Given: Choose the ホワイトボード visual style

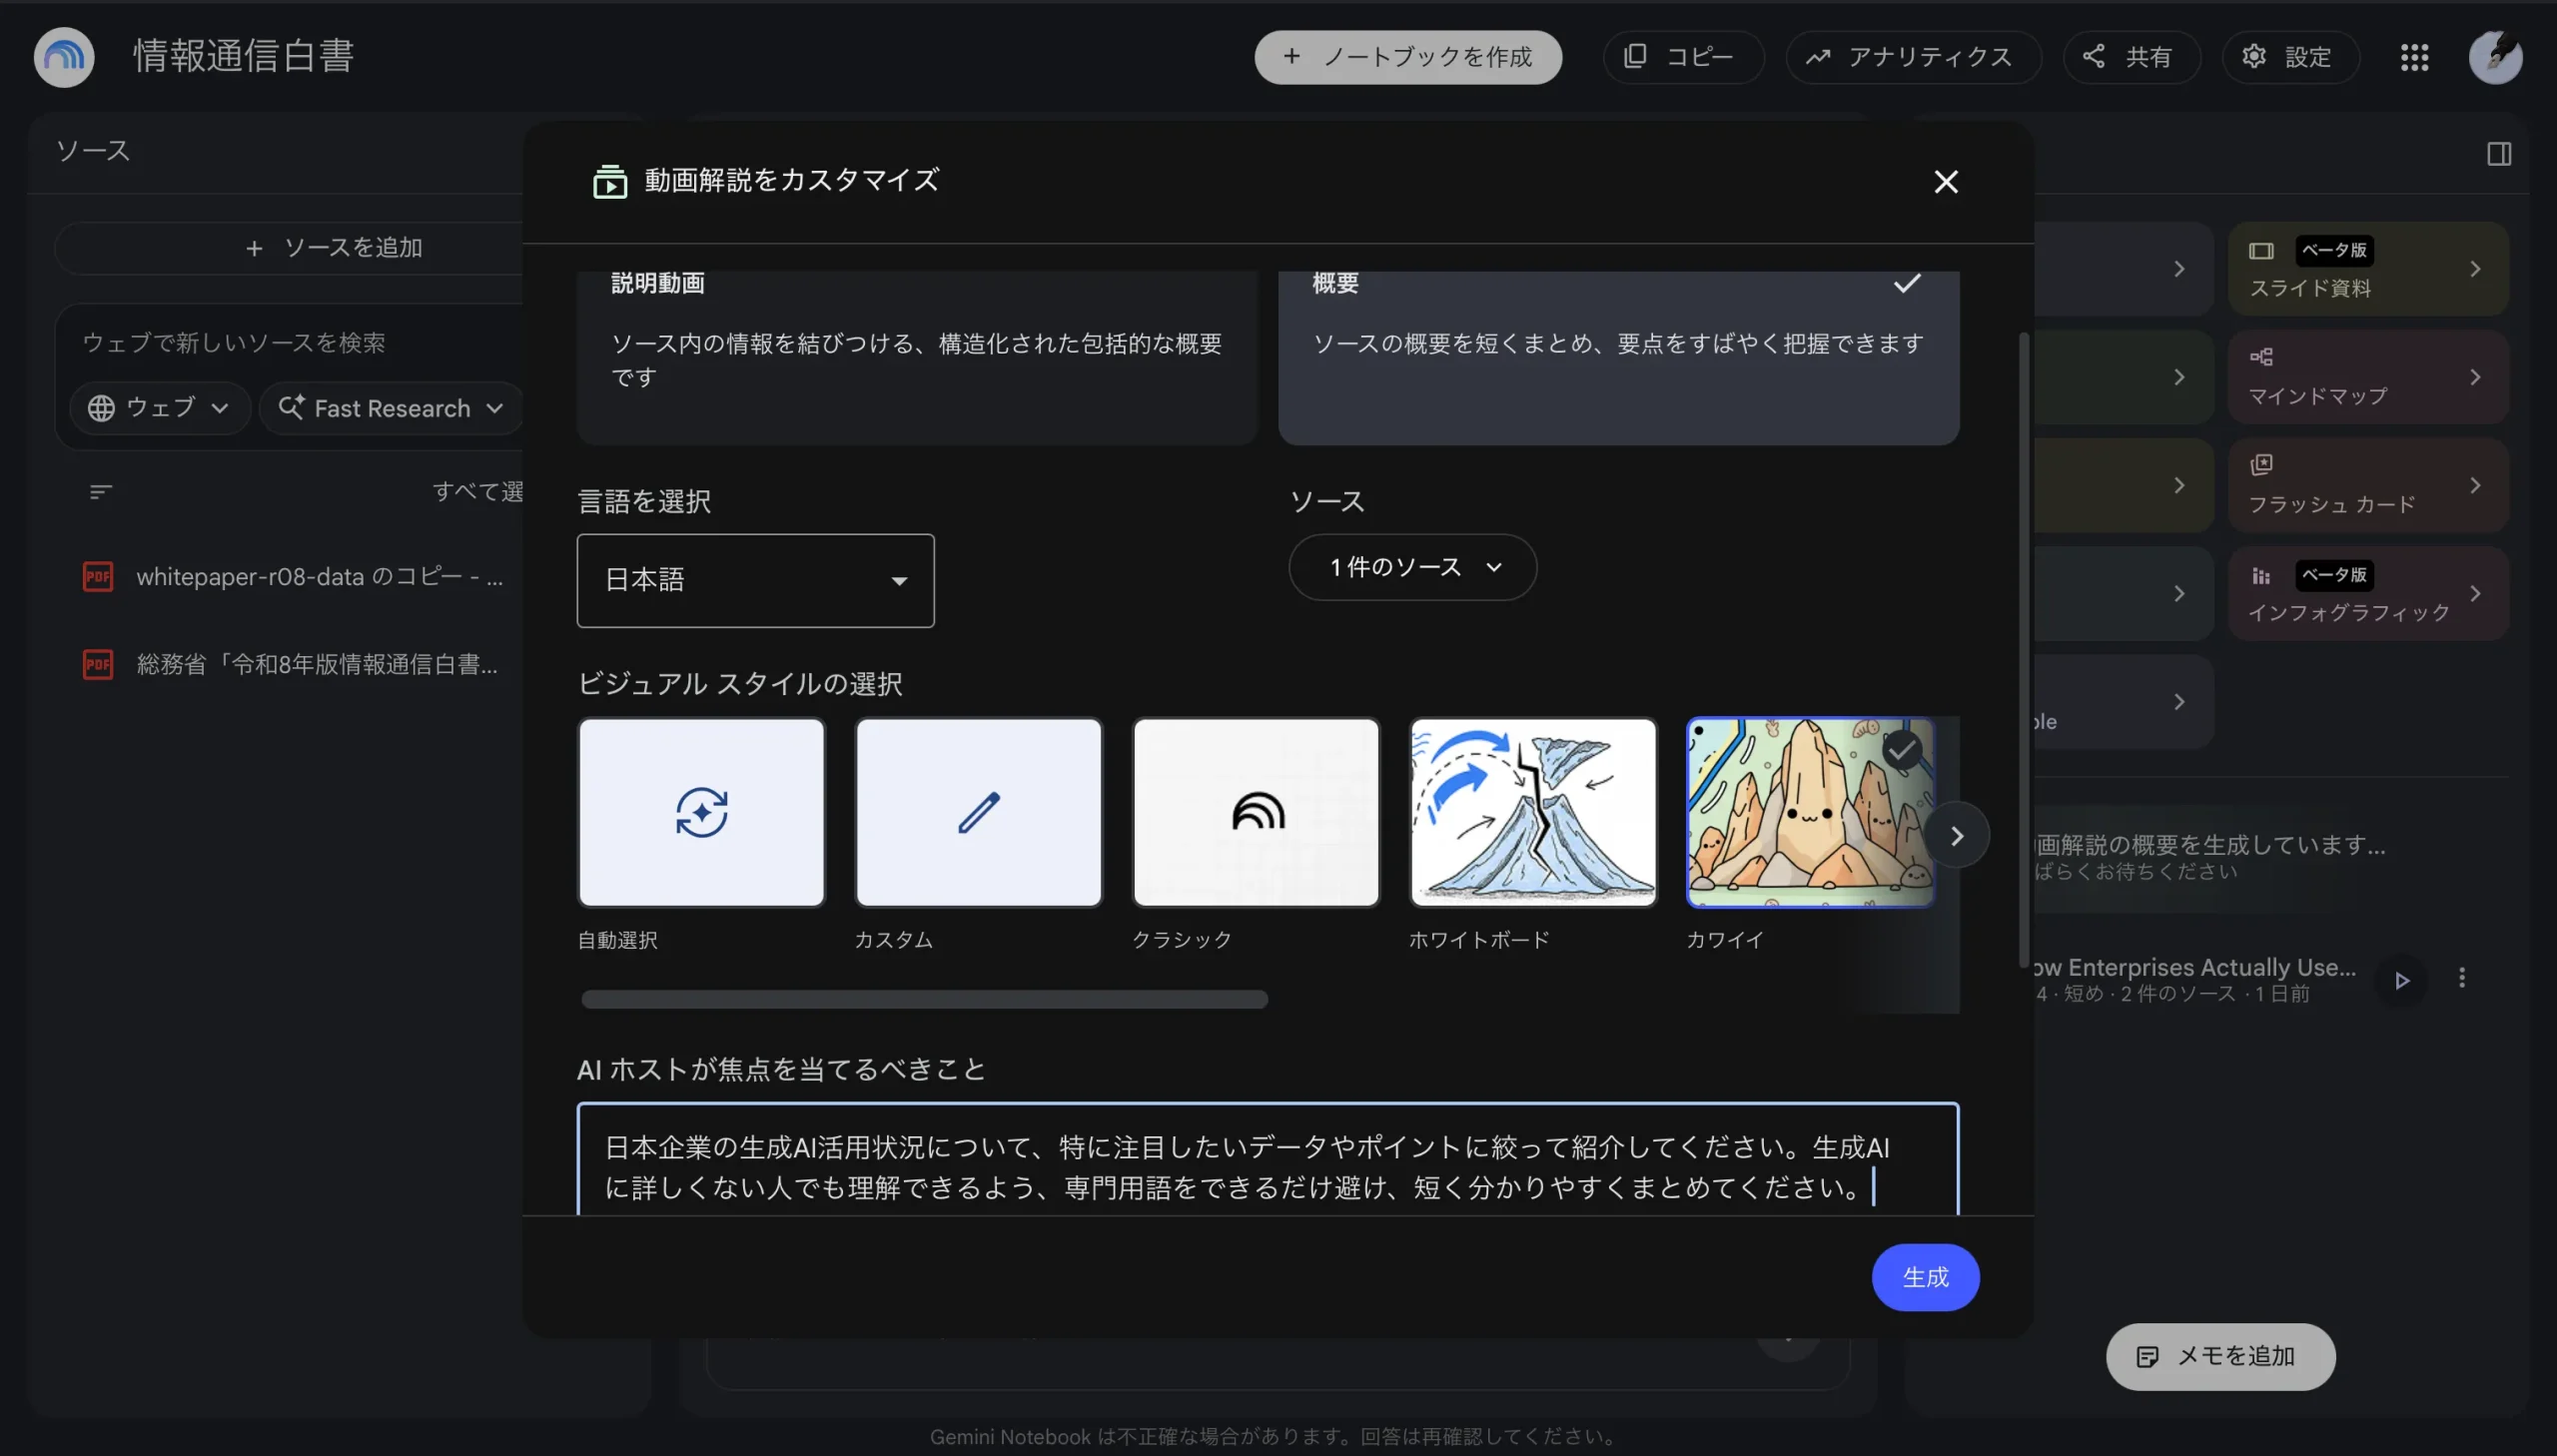Looking at the screenshot, I should tap(1532, 812).
